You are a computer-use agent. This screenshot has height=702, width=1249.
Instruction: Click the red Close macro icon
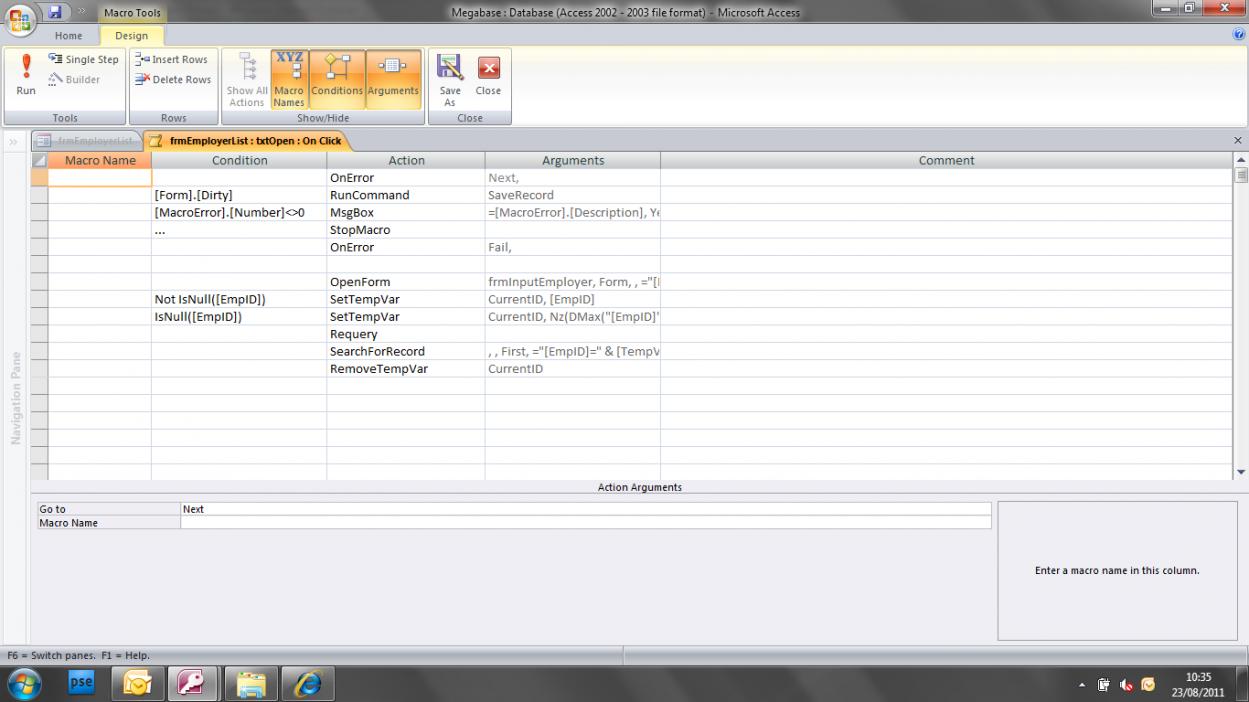(x=488, y=76)
